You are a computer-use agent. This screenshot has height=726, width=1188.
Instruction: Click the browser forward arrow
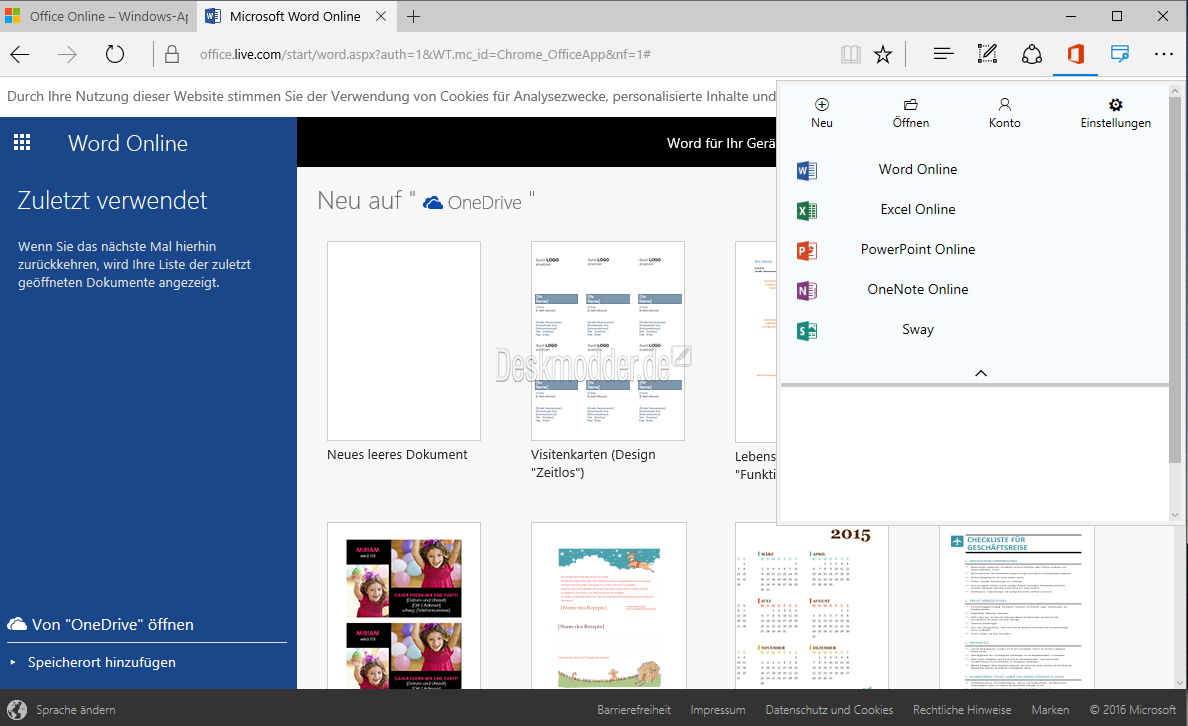tap(67, 54)
